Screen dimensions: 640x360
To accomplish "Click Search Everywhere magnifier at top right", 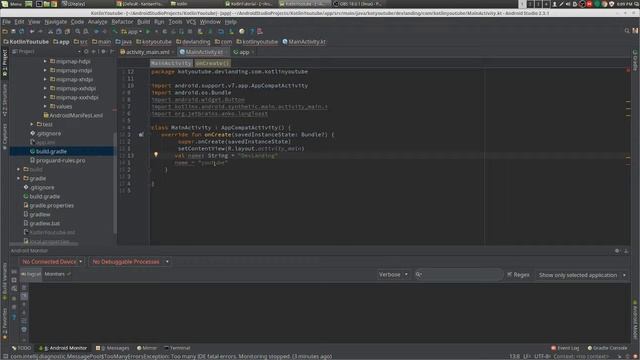I will pyautogui.click(x=627, y=31).
